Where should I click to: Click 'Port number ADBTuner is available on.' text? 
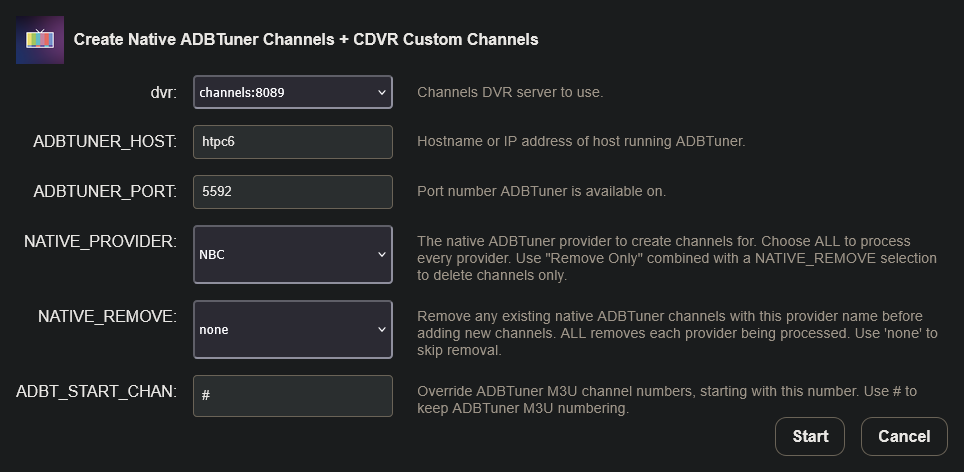(542, 191)
